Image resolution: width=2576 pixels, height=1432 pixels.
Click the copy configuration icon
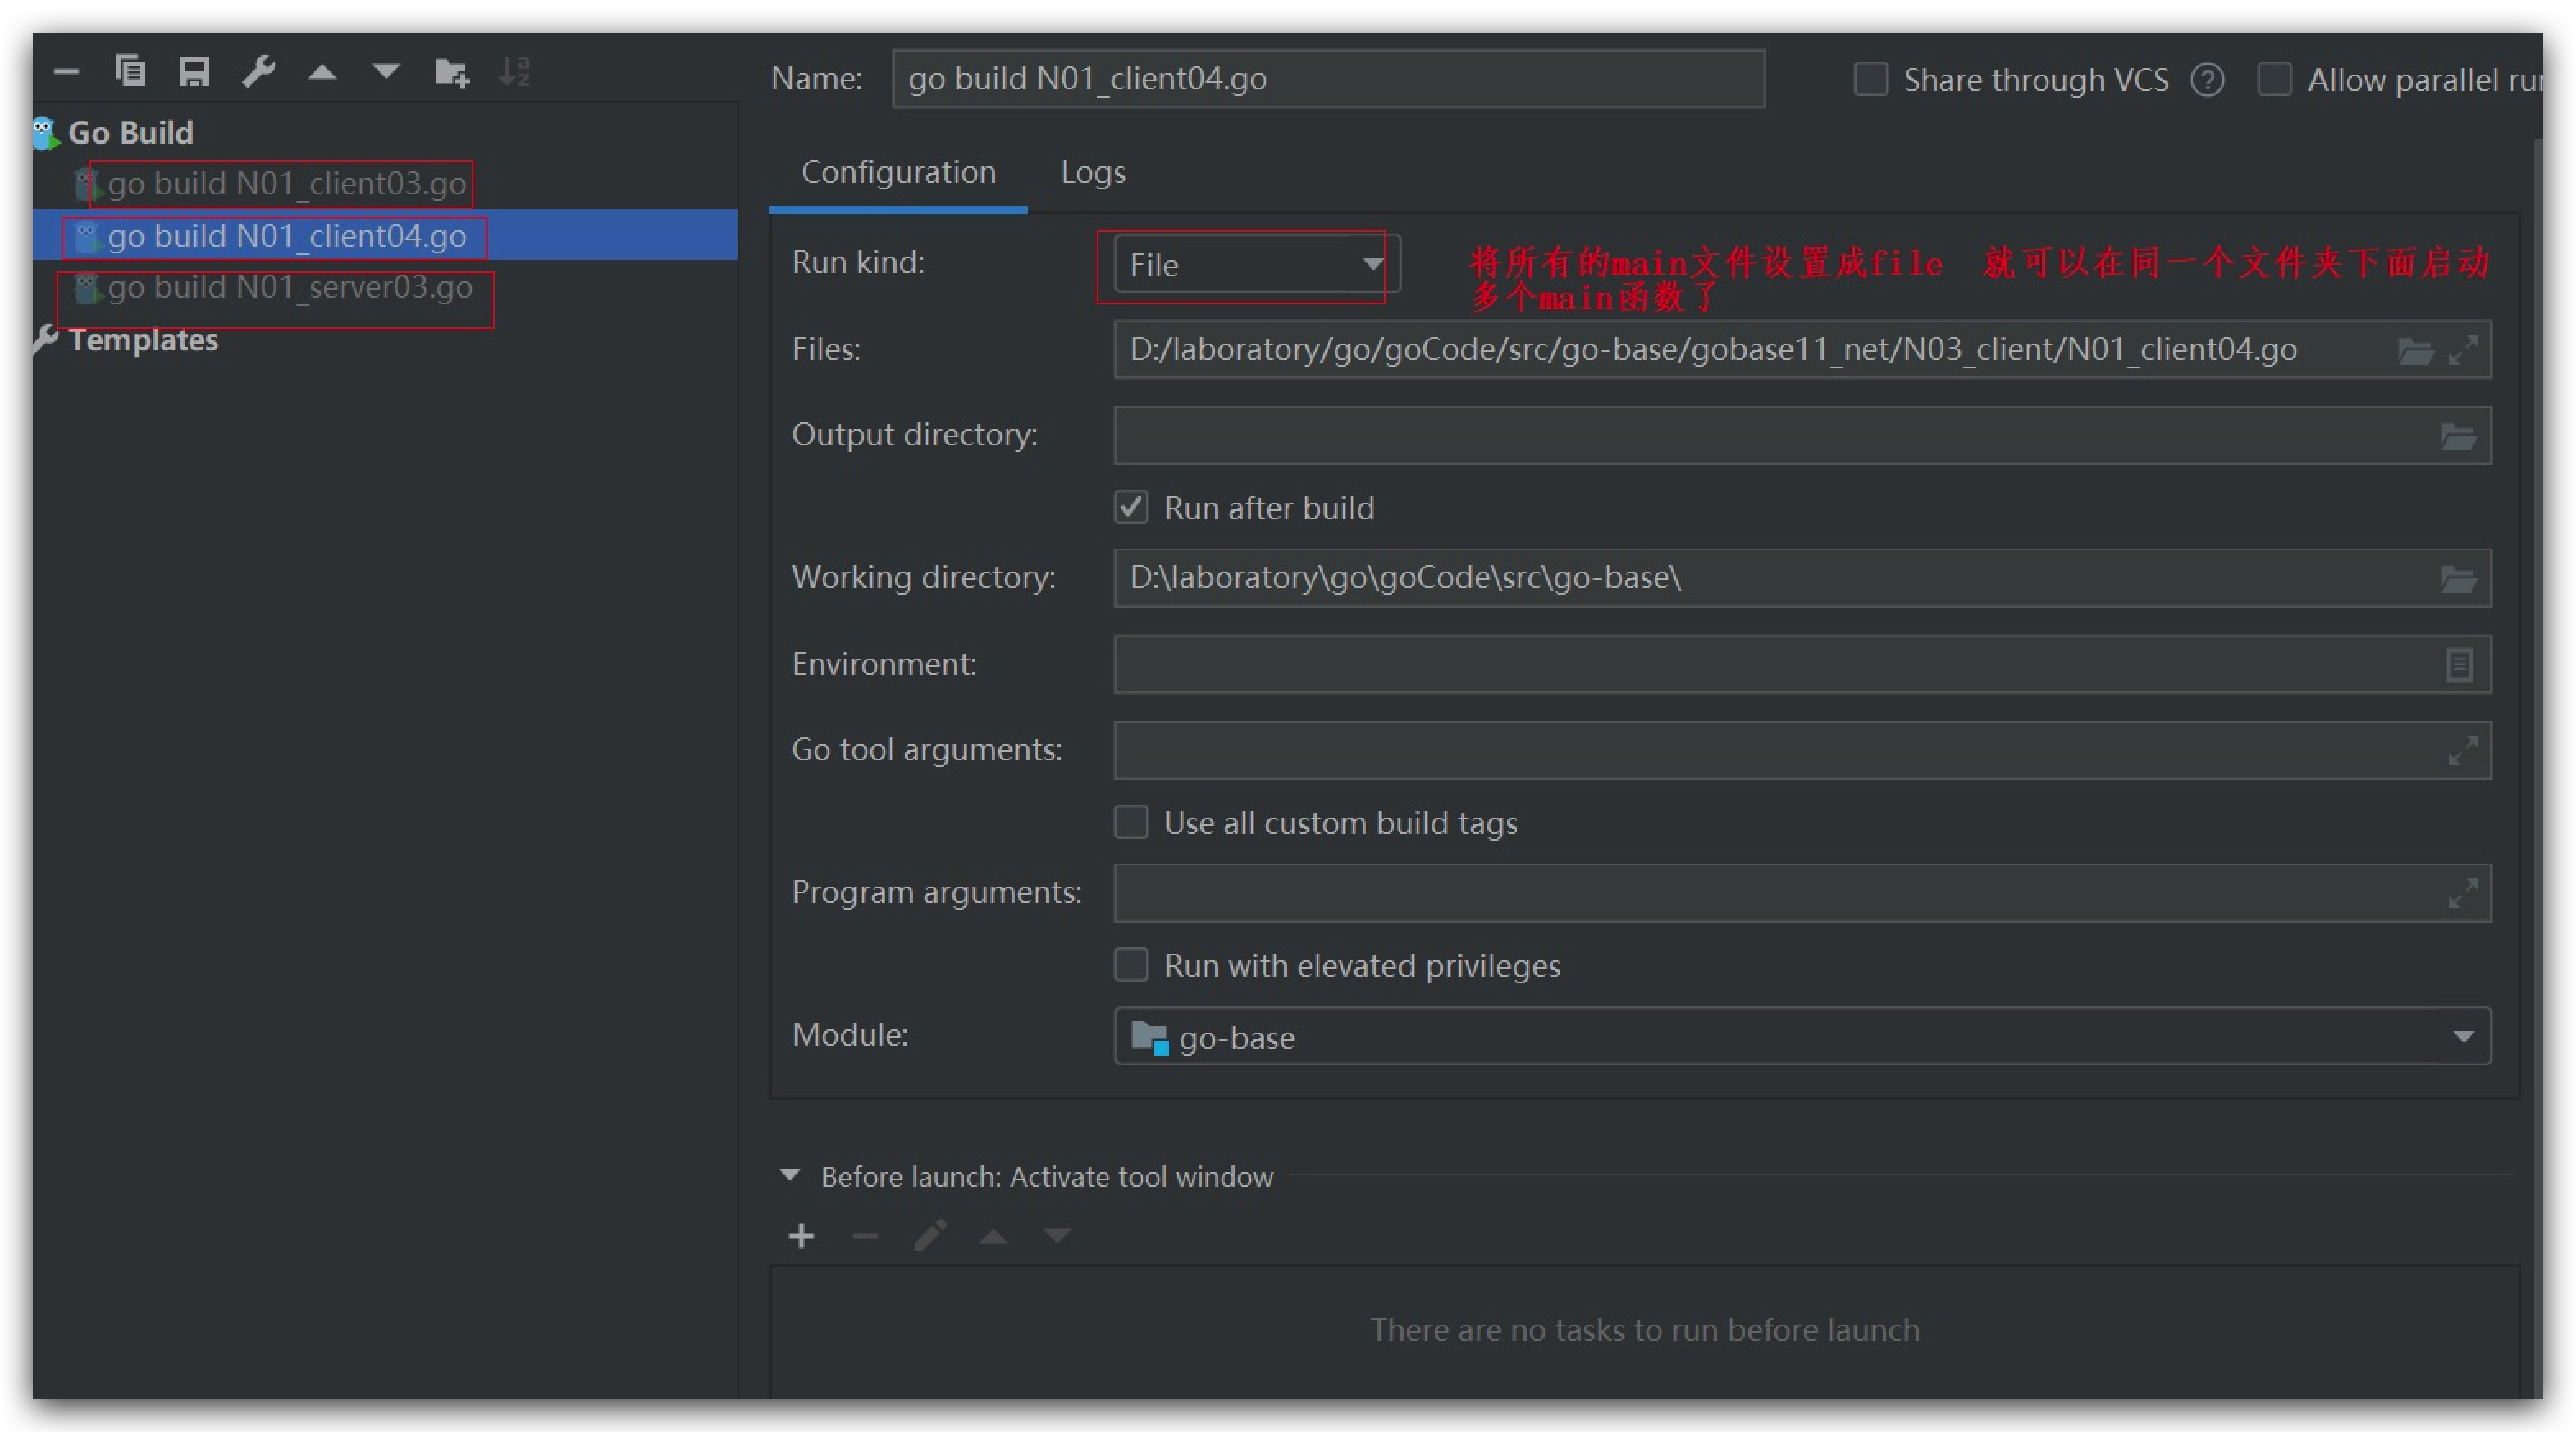[x=130, y=72]
